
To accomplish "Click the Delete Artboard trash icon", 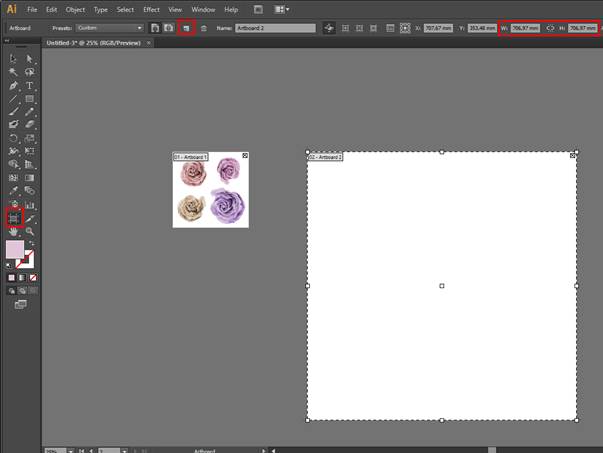I will coord(203,28).
